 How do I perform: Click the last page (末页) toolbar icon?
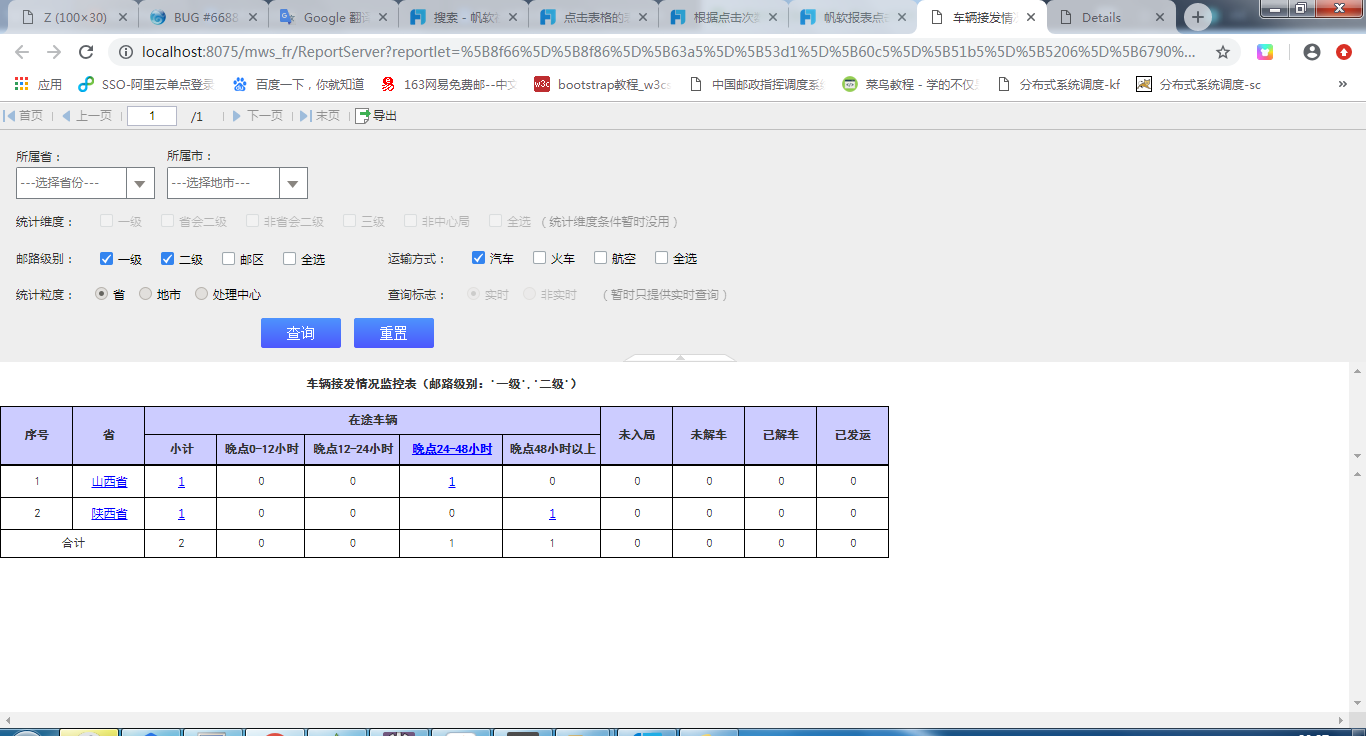[x=320, y=116]
